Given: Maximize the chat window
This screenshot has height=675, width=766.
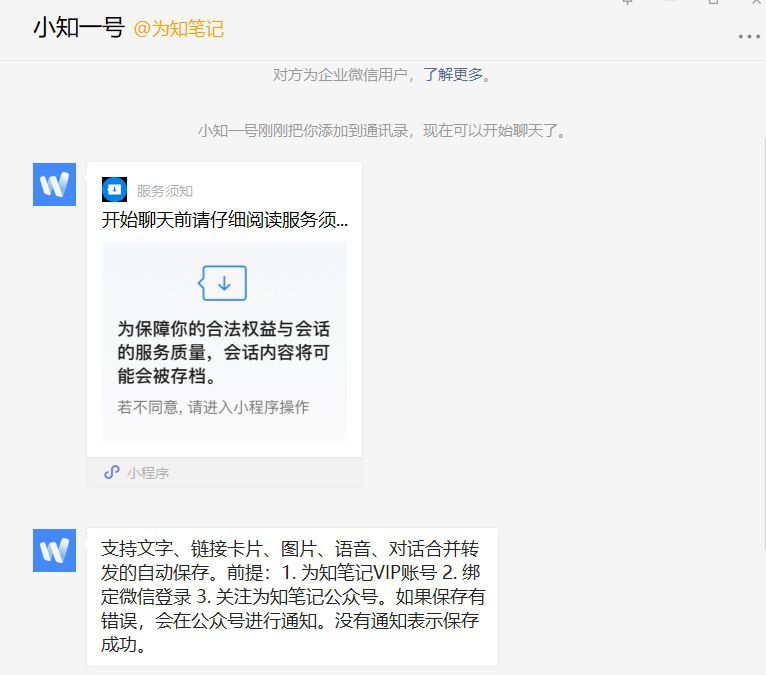Looking at the screenshot, I should coord(713,2).
